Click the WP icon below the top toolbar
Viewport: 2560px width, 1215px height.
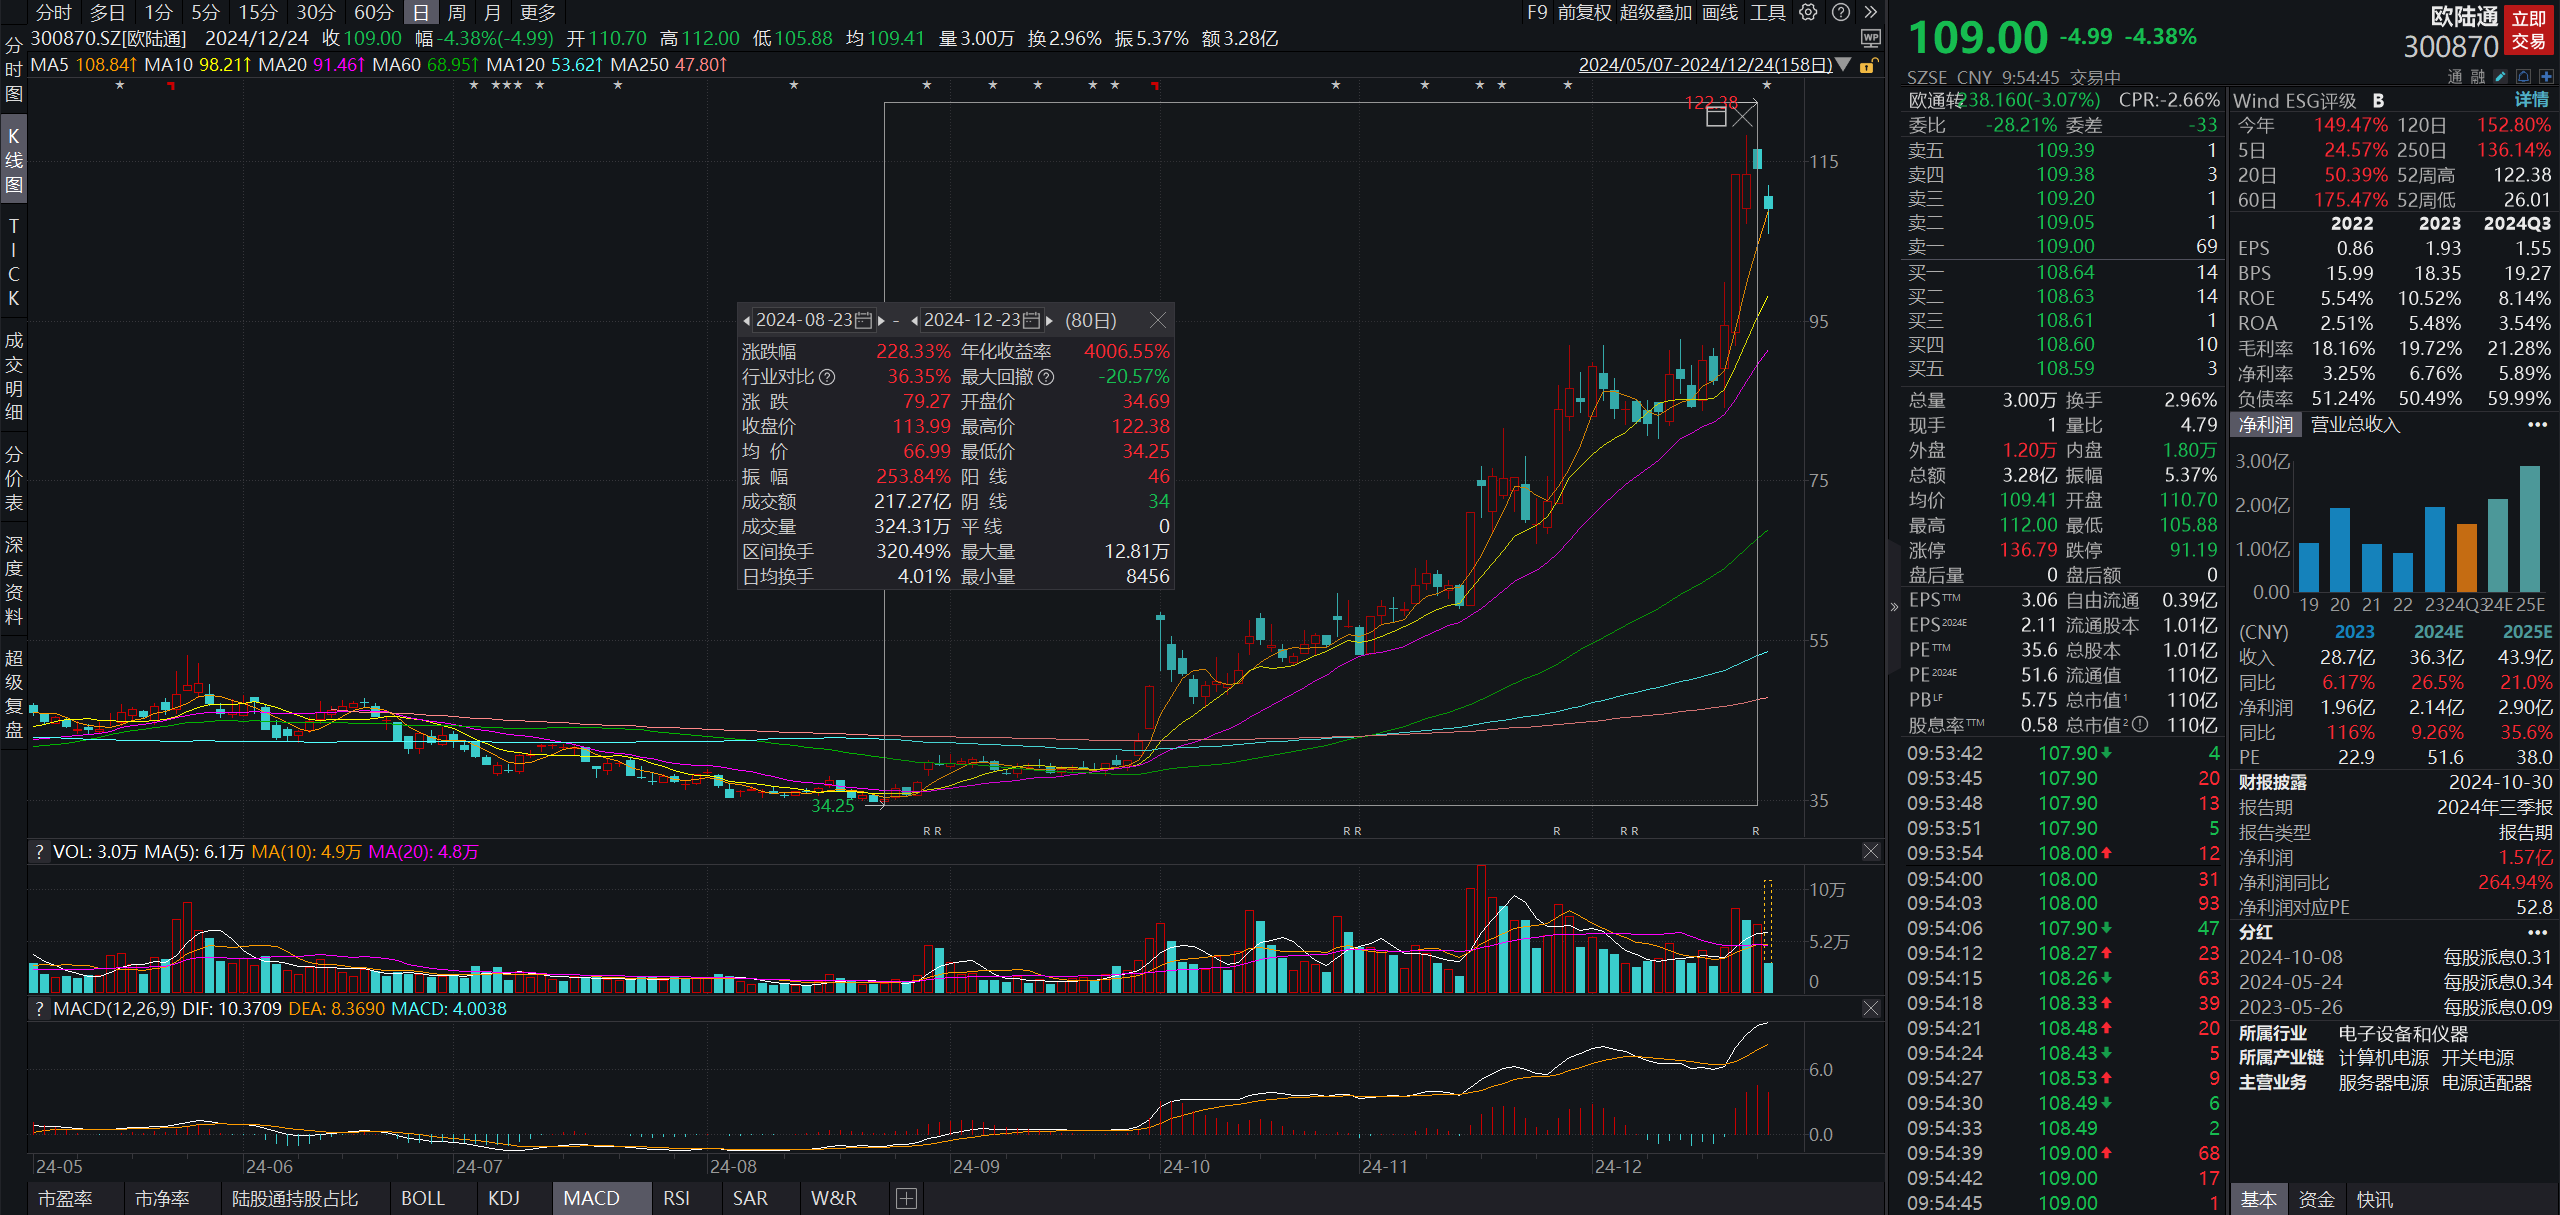[1871, 38]
